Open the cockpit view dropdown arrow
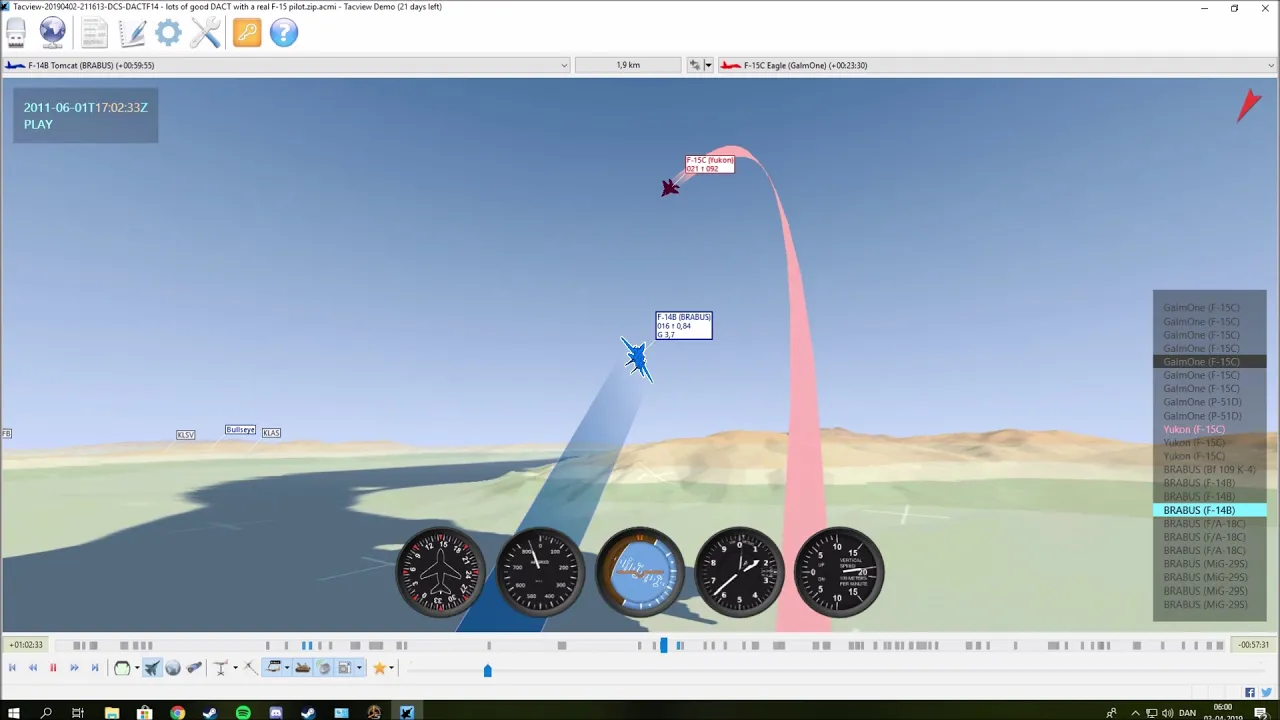This screenshot has height=720, width=1280. point(136,668)
